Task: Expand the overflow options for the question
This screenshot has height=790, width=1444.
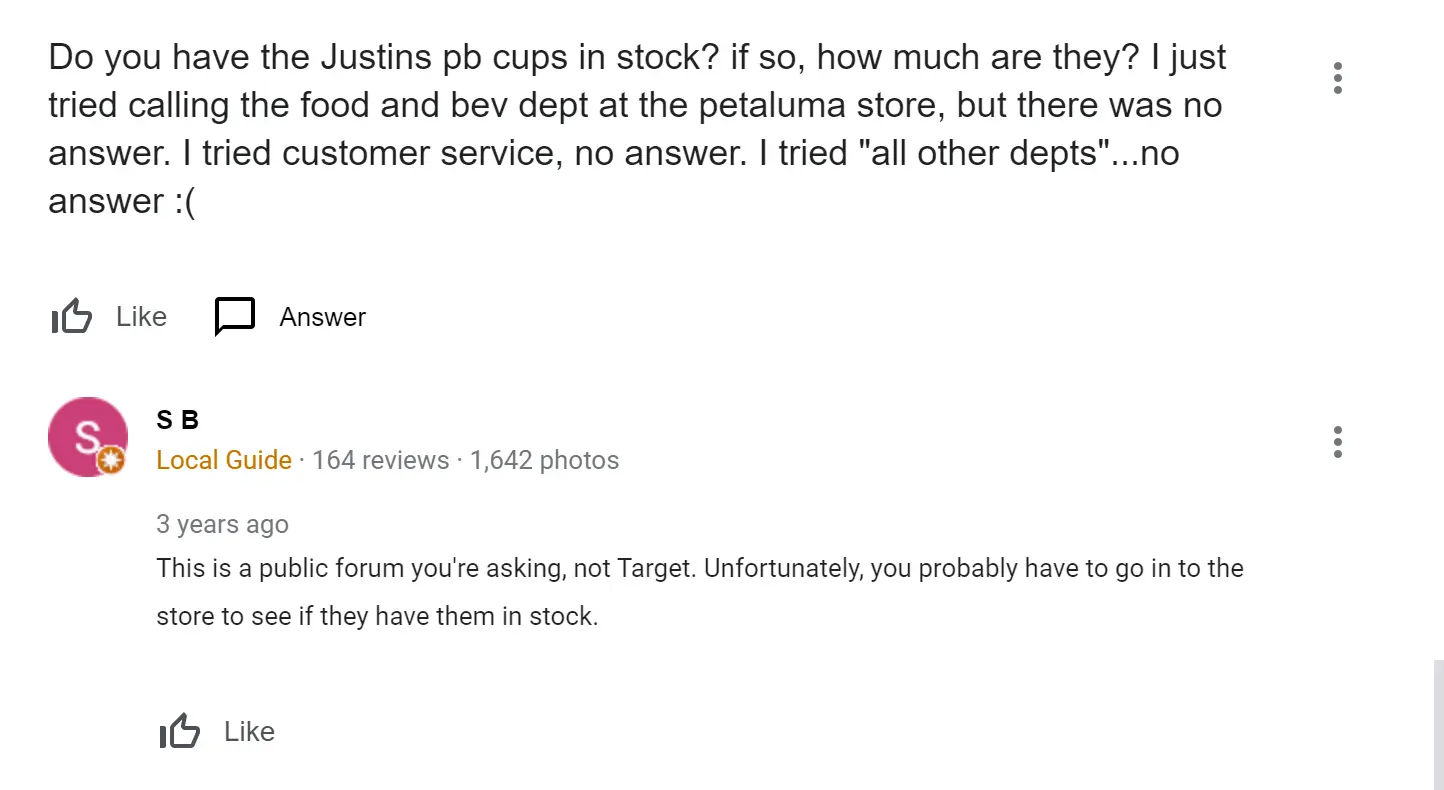Action: click(x=1337, y=77)
